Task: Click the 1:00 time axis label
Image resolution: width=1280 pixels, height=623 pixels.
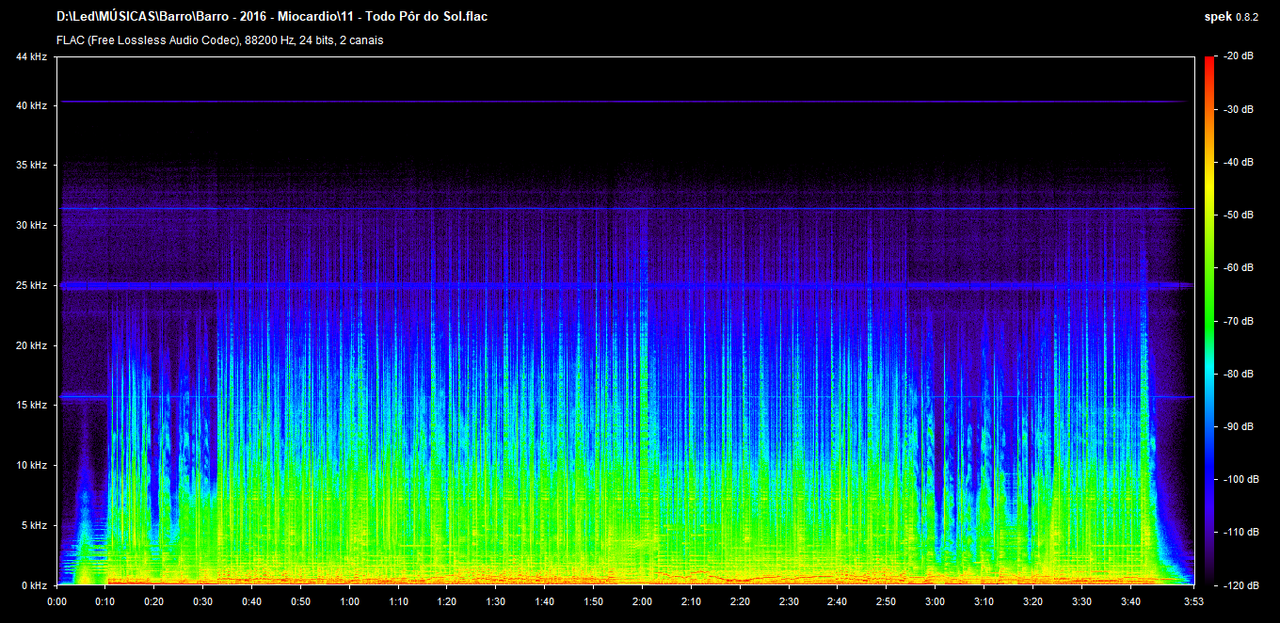Action: [350, 602]
